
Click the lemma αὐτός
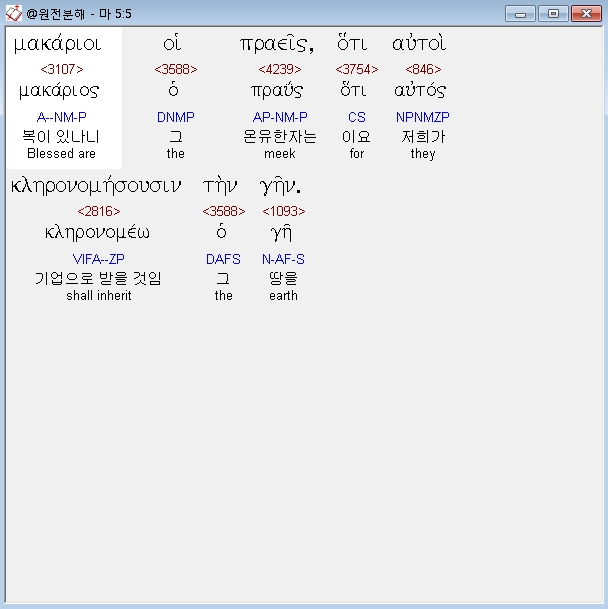pos(420,91)
